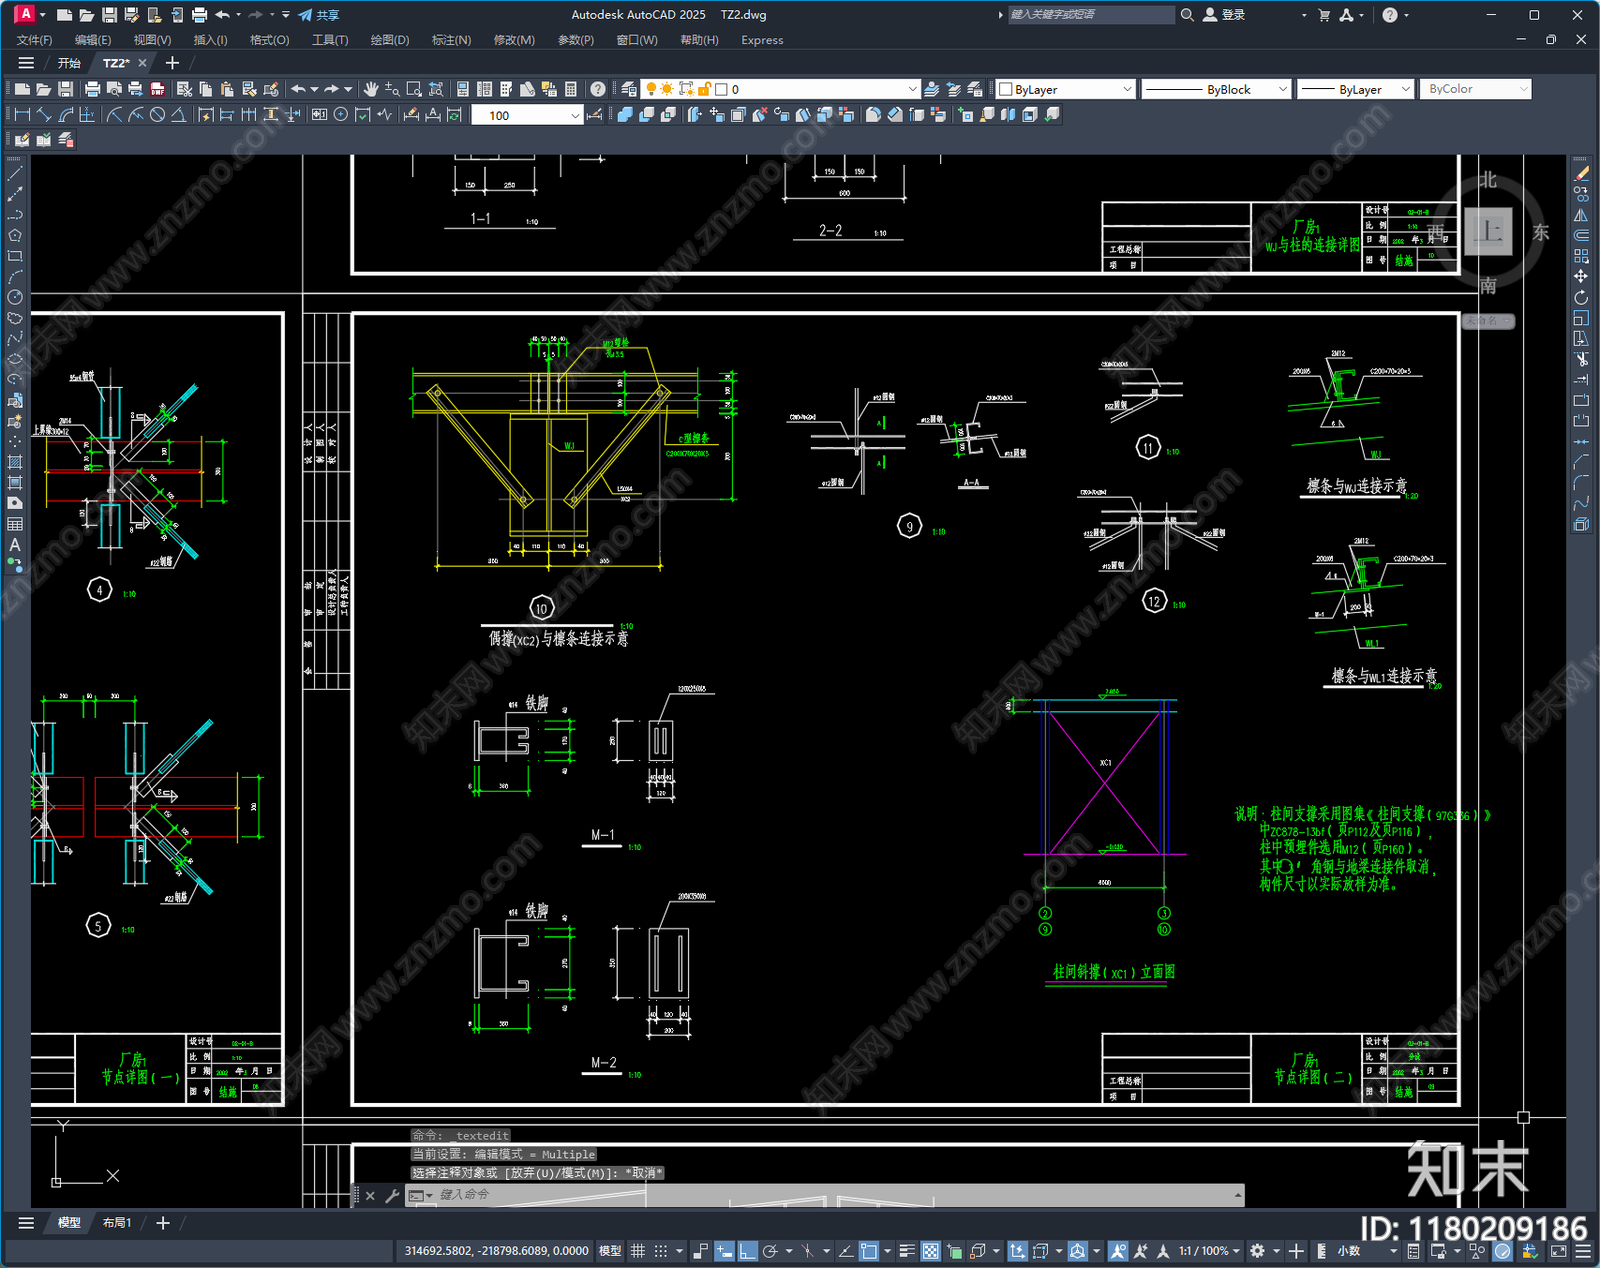Image resolution: width=1600 pixels, height=1268 pixels.
Task: Select the Line tool in the draw toolbar
Action: [x=15, y=173]
